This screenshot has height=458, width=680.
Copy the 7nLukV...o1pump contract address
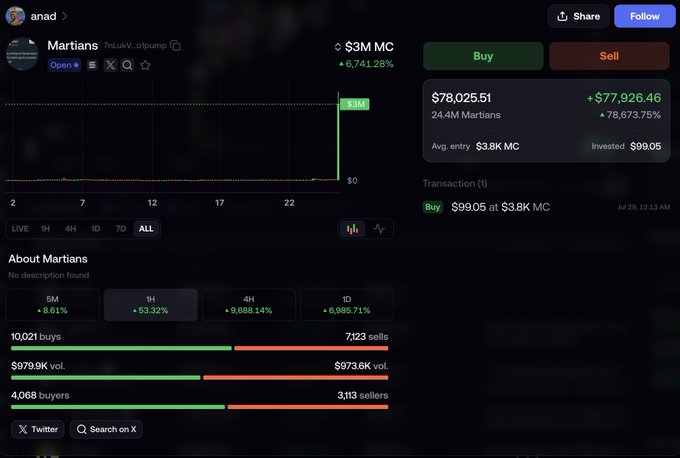[x=176, y=46]
